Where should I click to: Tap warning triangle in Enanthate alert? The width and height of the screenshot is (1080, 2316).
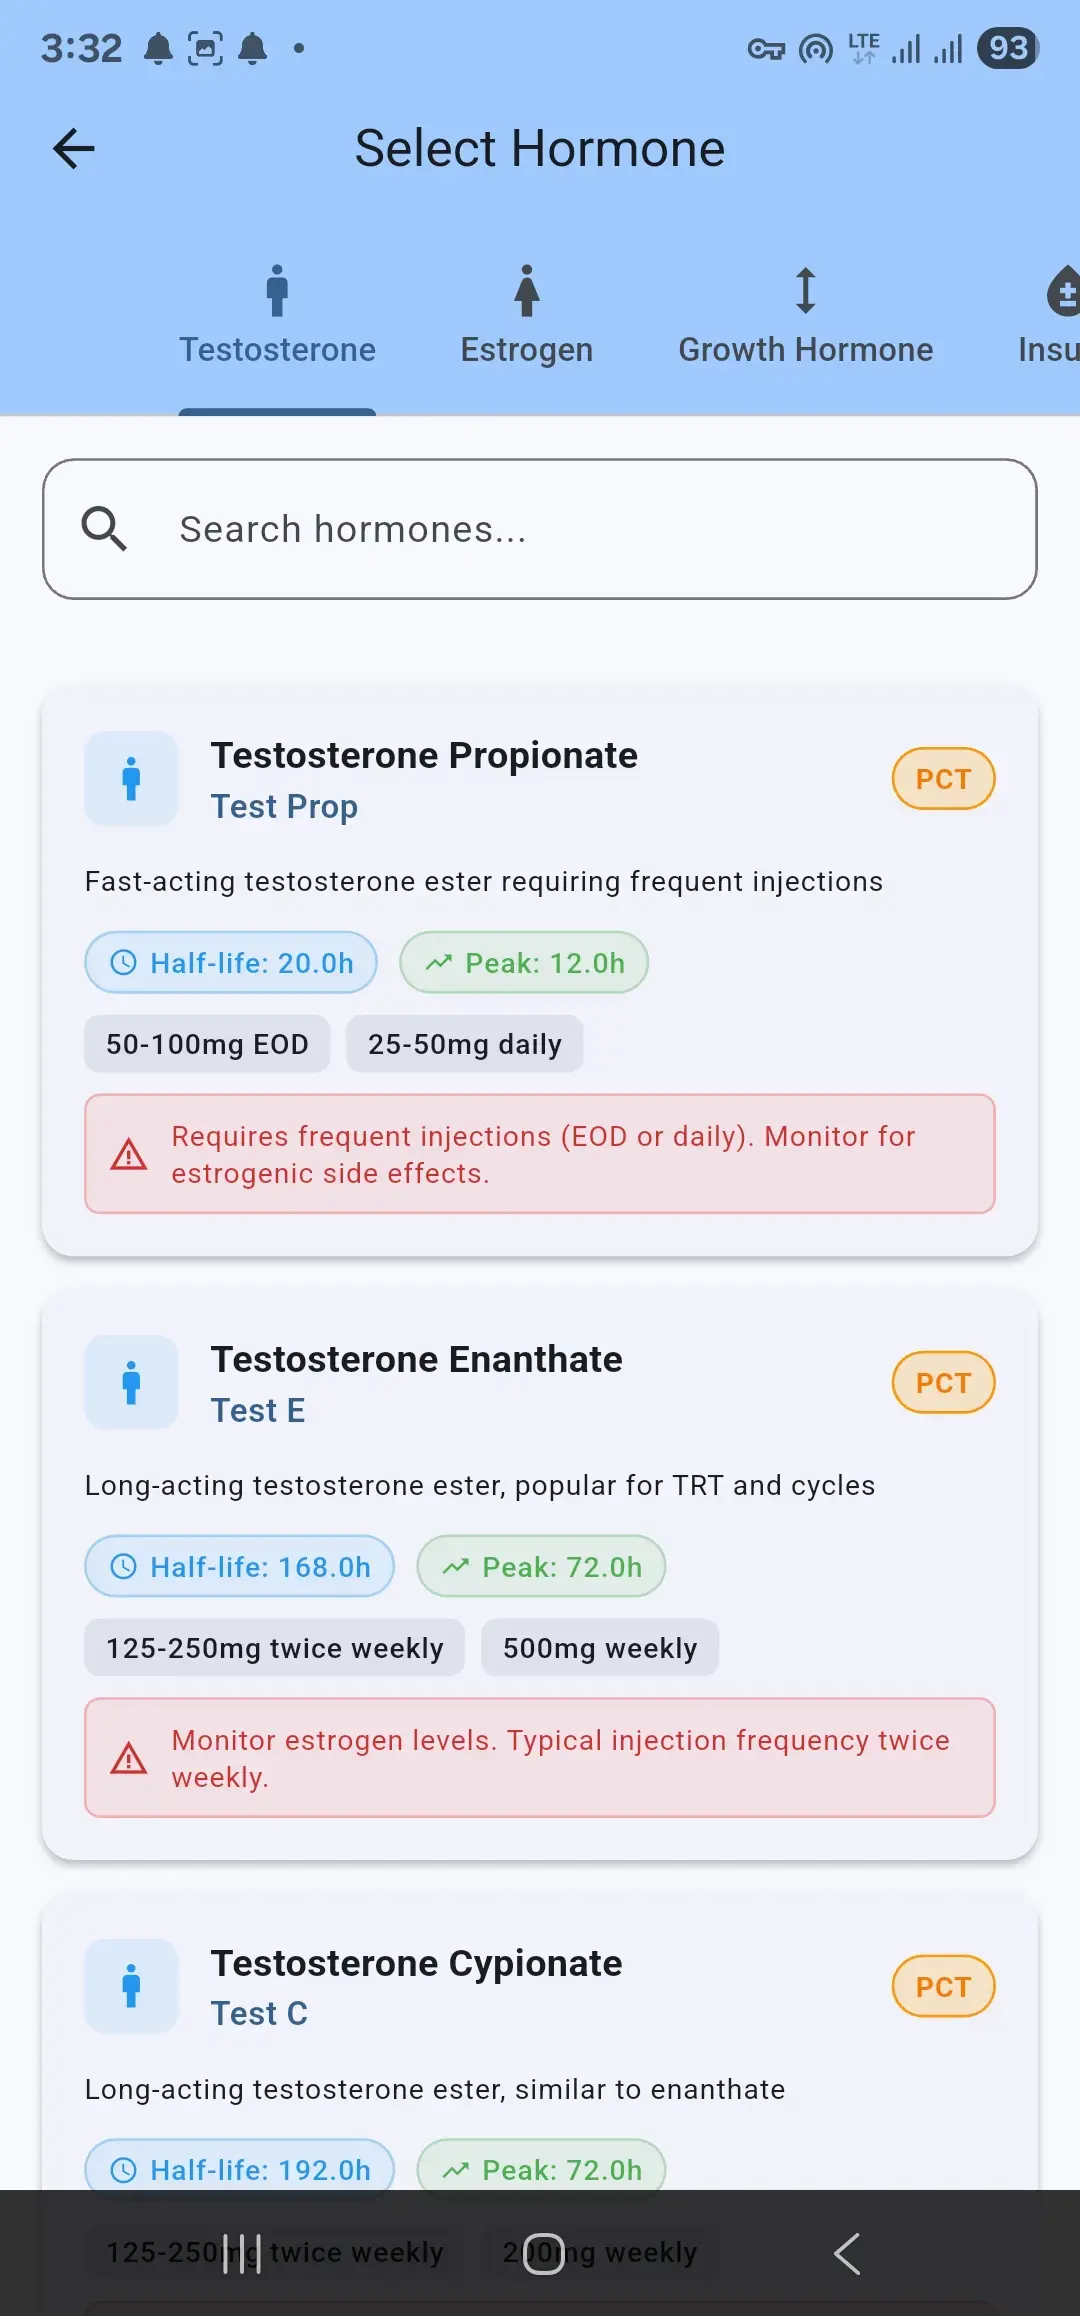128,1758
